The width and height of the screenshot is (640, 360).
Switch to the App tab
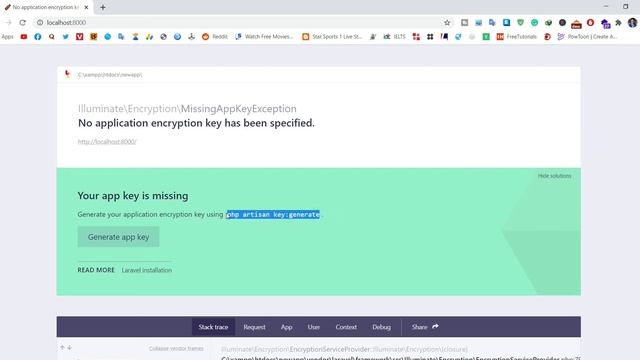pos(287,327)
